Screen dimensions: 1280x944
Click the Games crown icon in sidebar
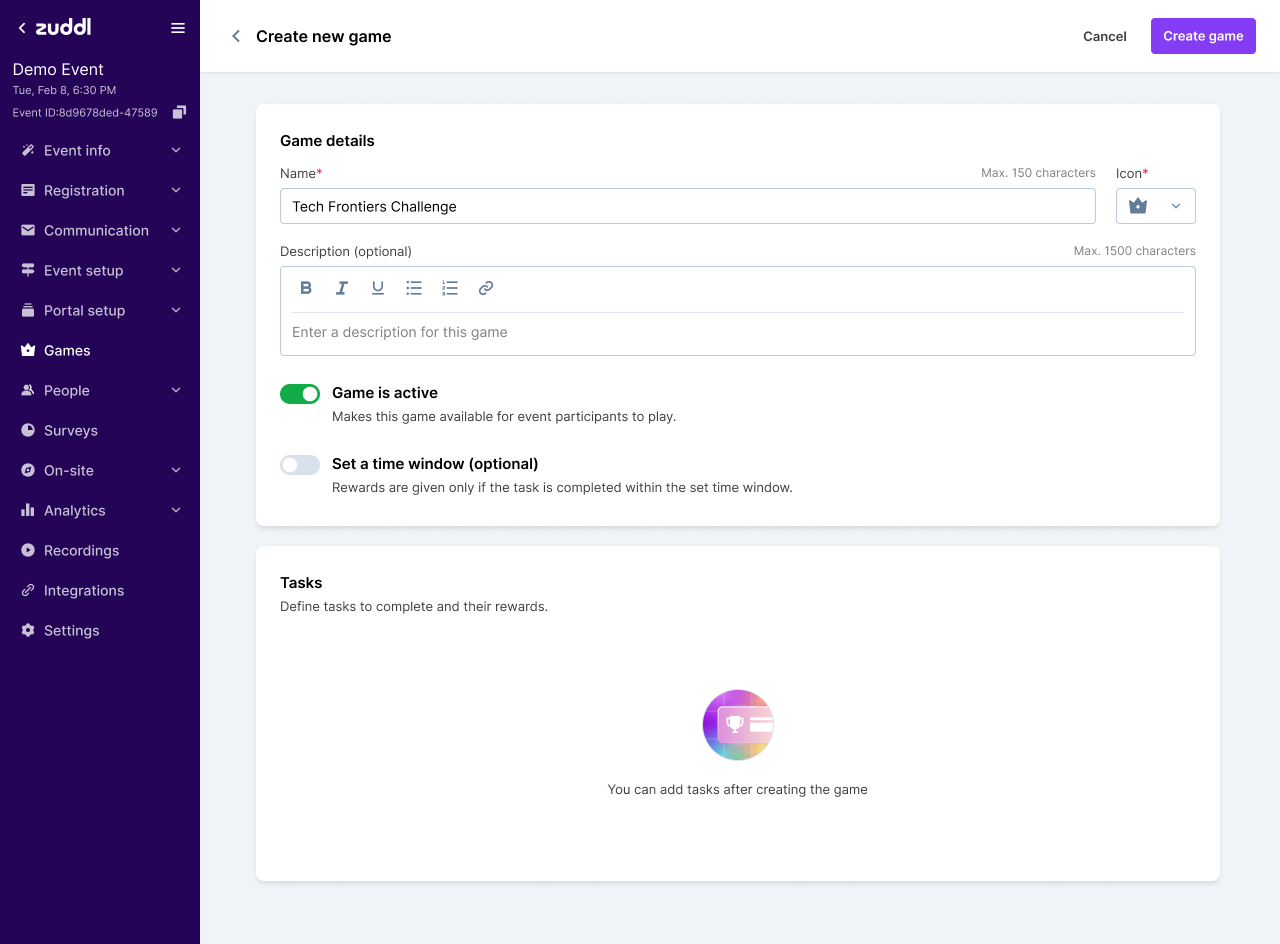(x=28, y=350)
